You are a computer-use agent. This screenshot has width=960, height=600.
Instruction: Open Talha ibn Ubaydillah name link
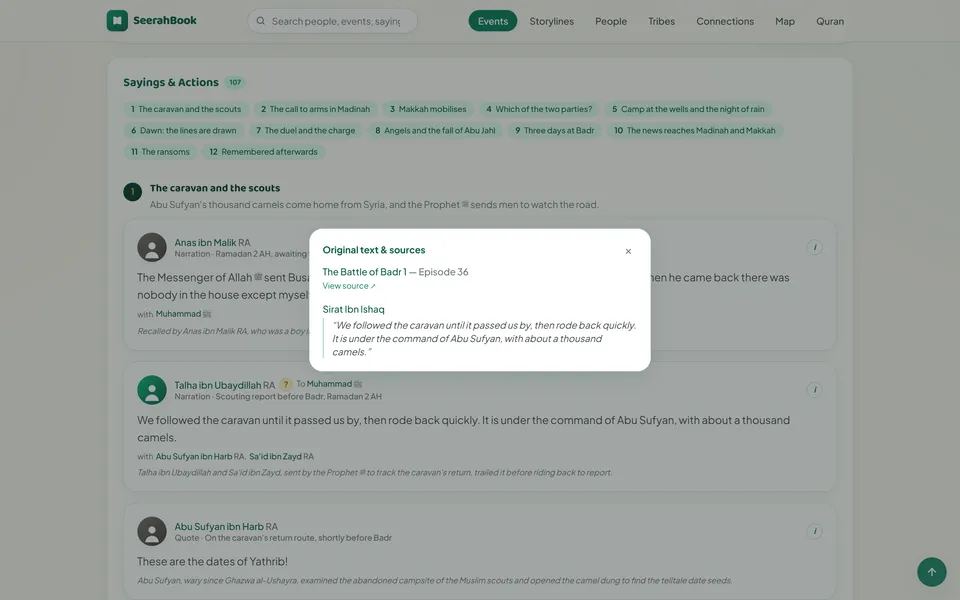point(218,385)
